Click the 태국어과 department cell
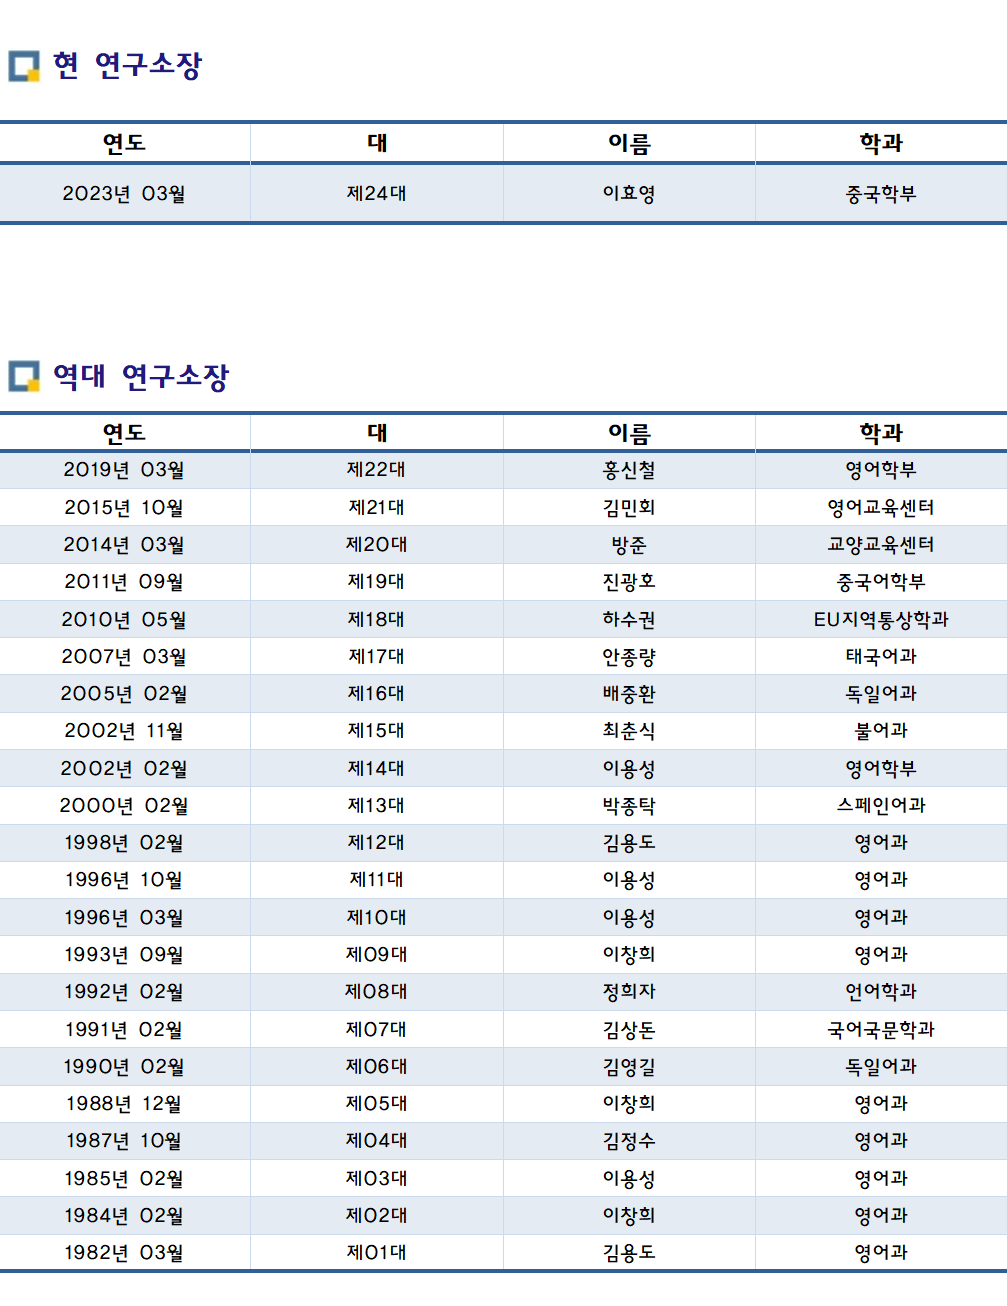 click(881, 657)
